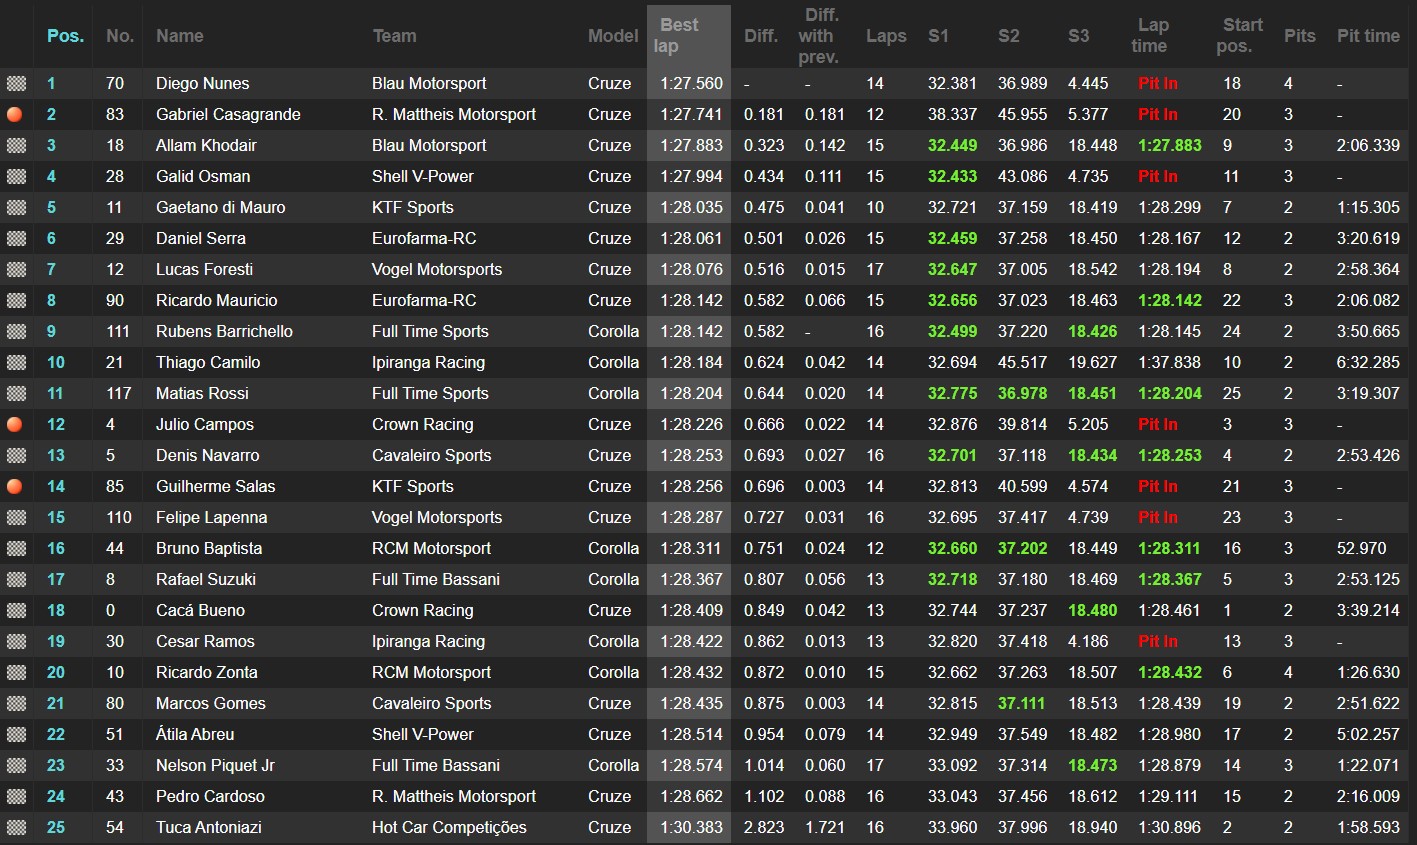Click the checkered flag icon beside Gaetano di Mauro
Image resolution: width=1417 pixels, height=845 pixels.
pyautogui.click(x=16, y=207)
